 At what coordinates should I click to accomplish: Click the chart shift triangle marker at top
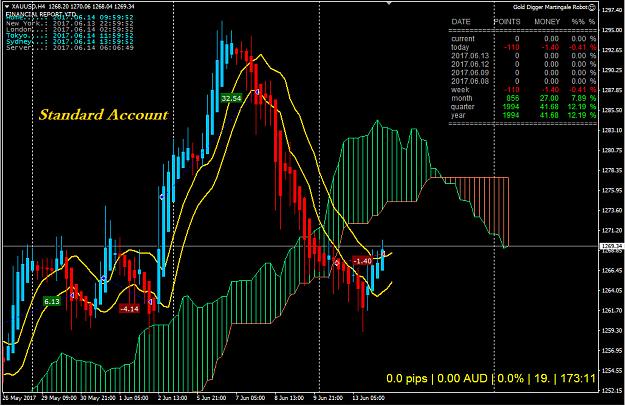point(389,3)
